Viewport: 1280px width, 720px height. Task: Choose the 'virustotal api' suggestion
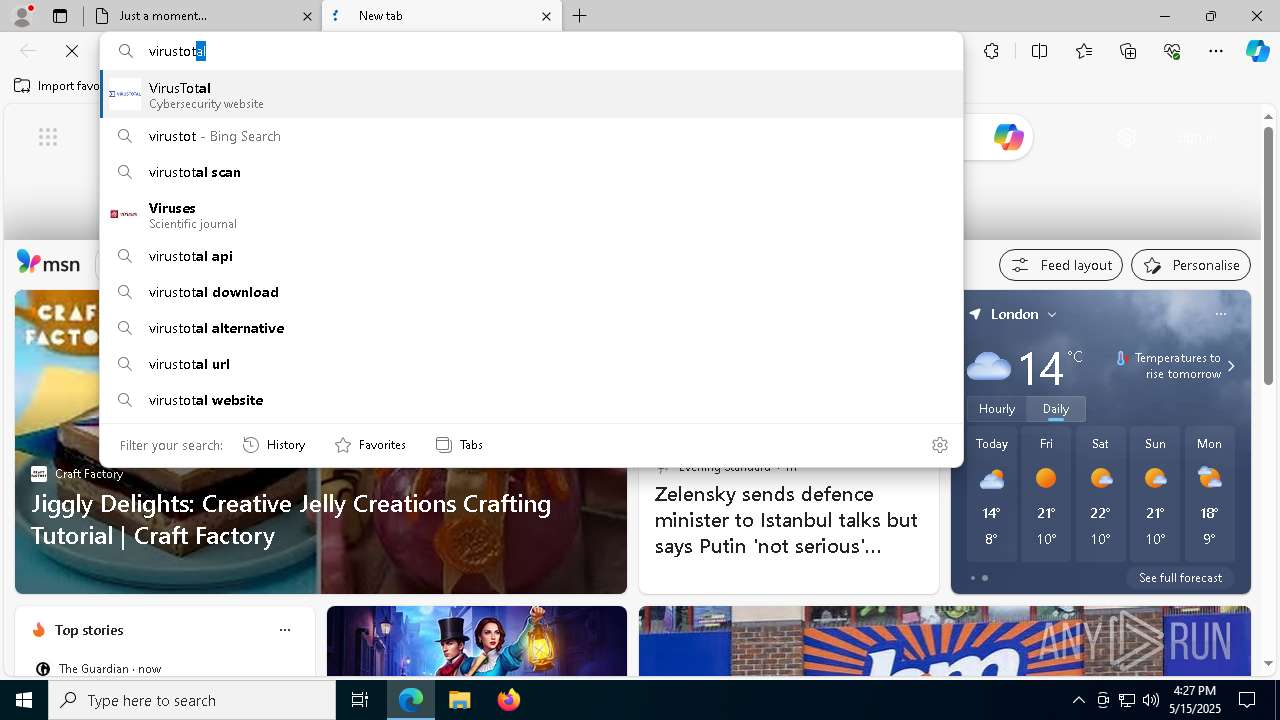pos(531,256)
